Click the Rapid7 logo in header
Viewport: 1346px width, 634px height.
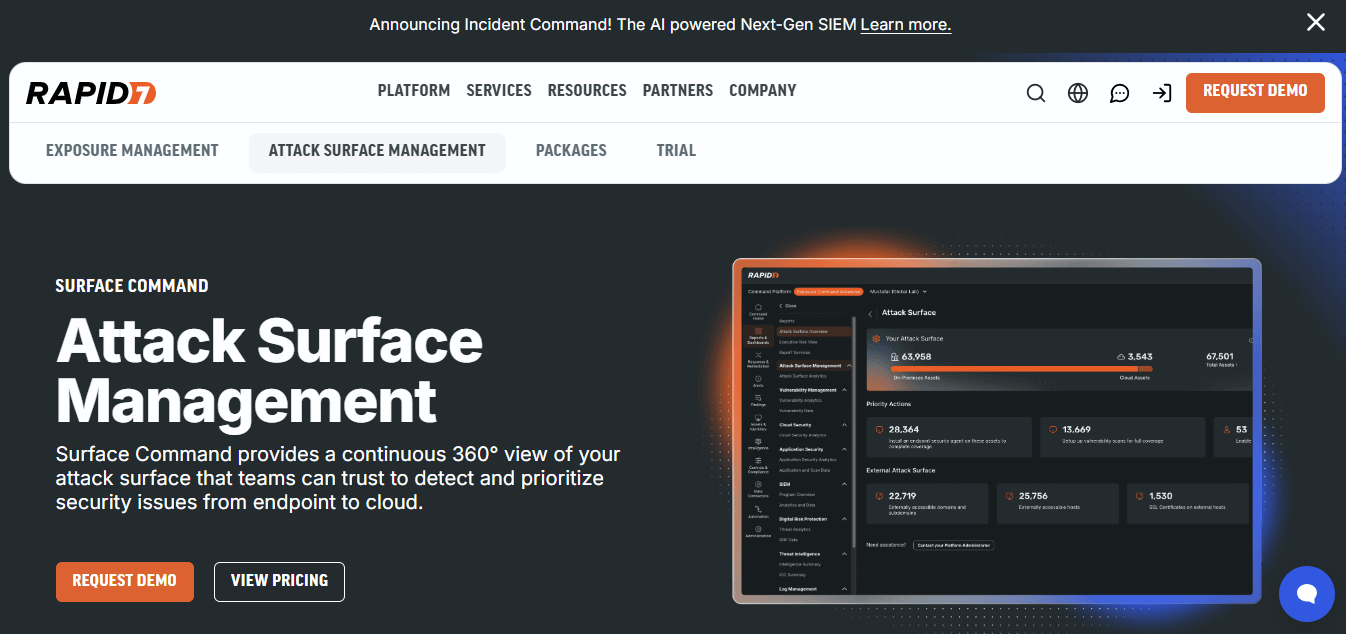[x=91, y=93]
